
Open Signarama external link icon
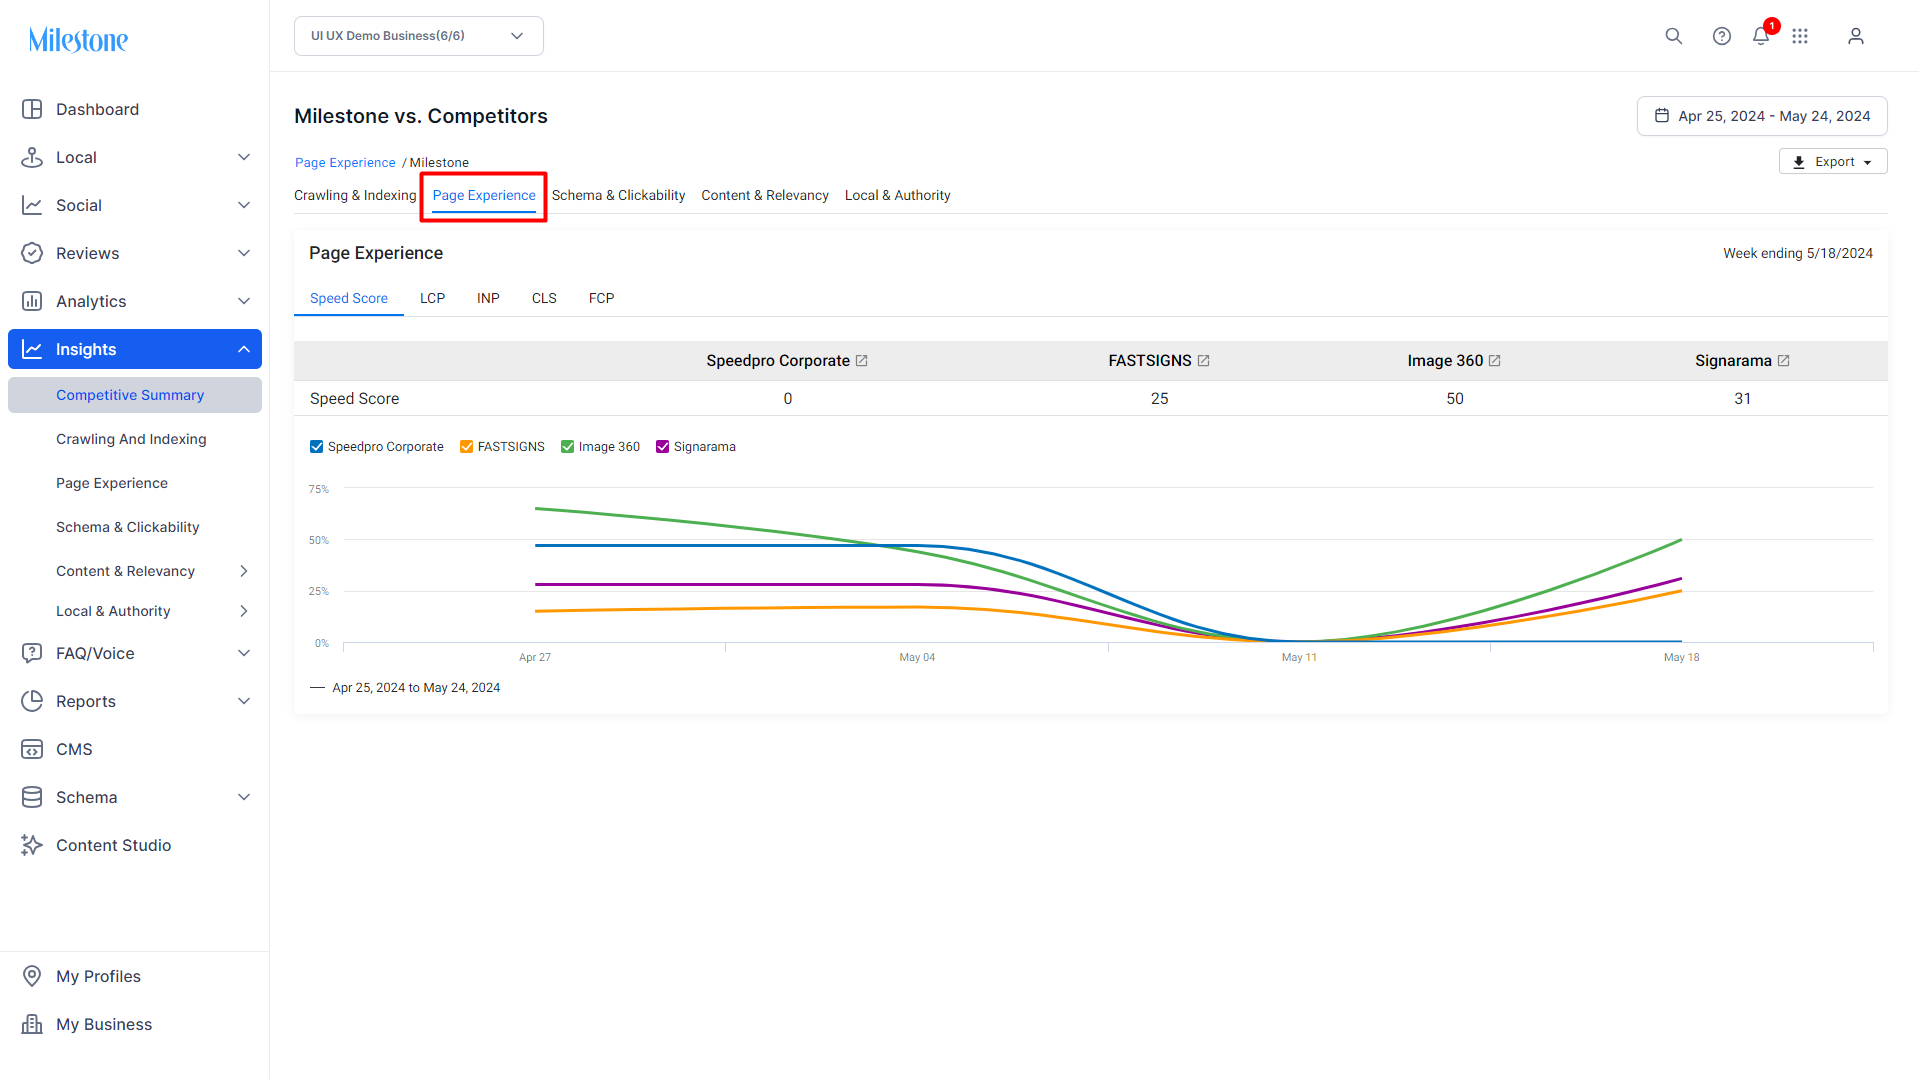tap(1783, 361)
